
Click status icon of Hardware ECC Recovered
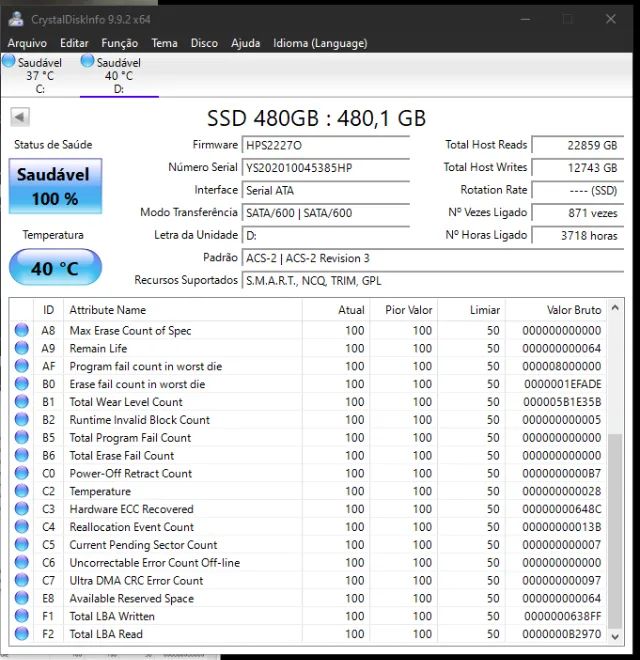pyautogui.click(x=21, y=509)
